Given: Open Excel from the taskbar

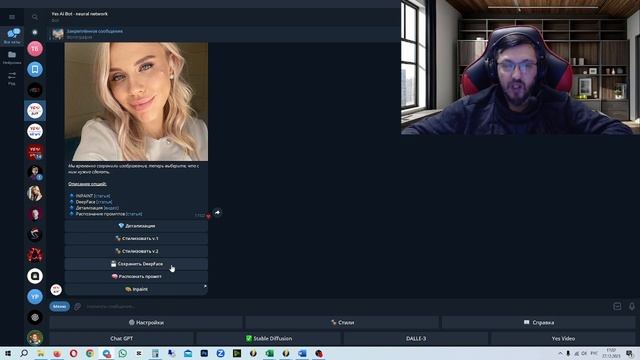Looking at the screenshot, I should click(269, 353).
